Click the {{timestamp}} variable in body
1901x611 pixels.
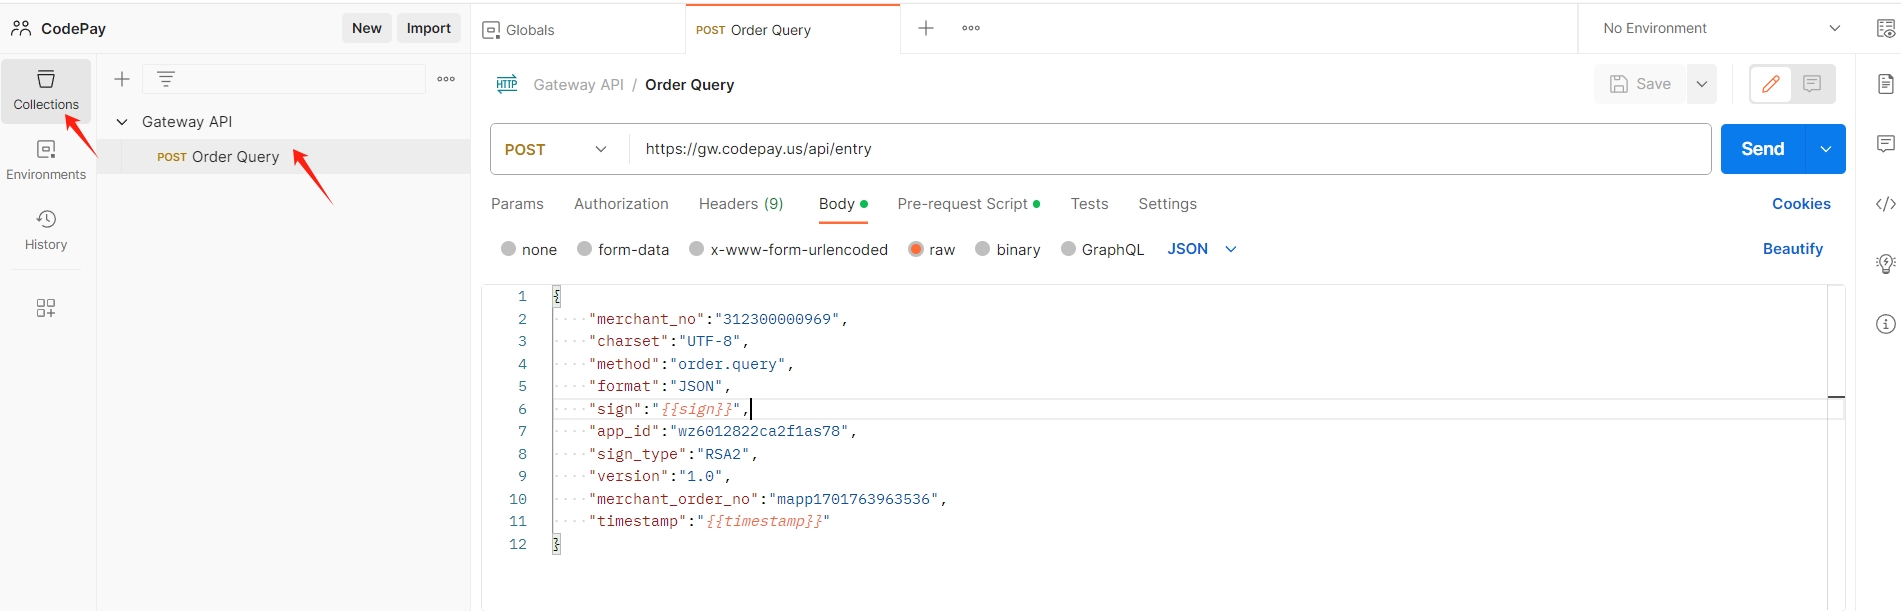point(764,521)
